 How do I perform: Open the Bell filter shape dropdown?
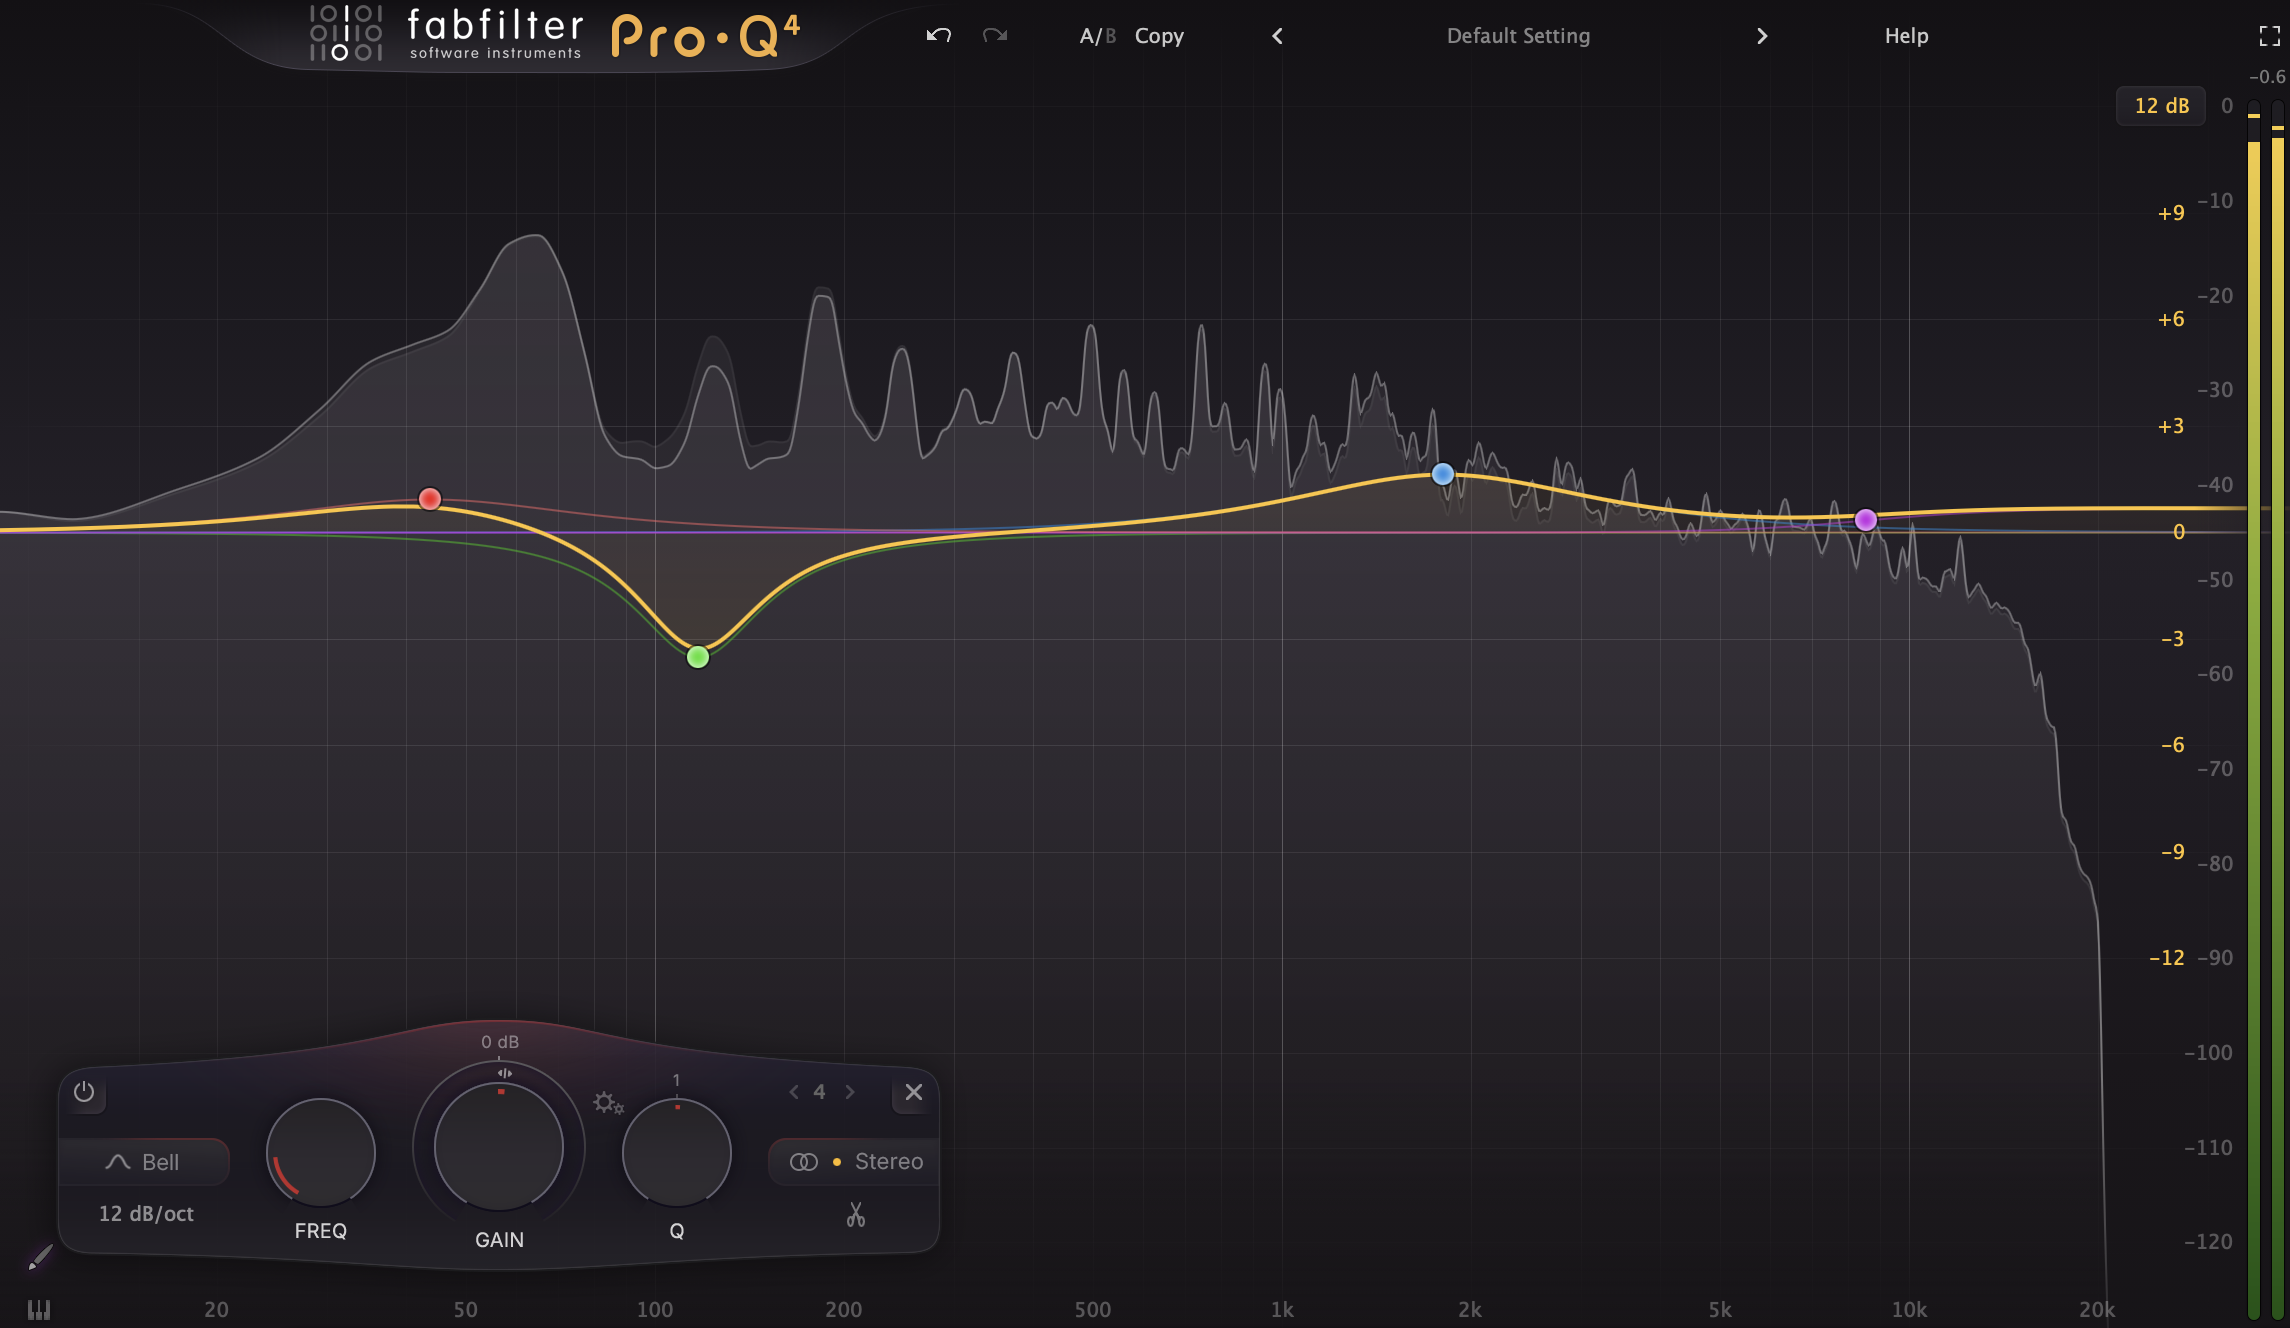click(144, 1162)
